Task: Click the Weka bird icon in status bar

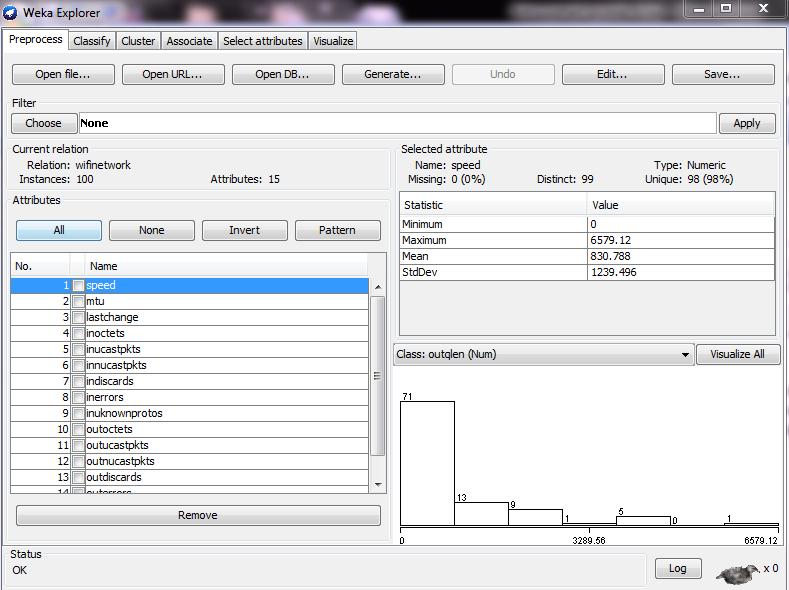Action: (x=738, y=573)
